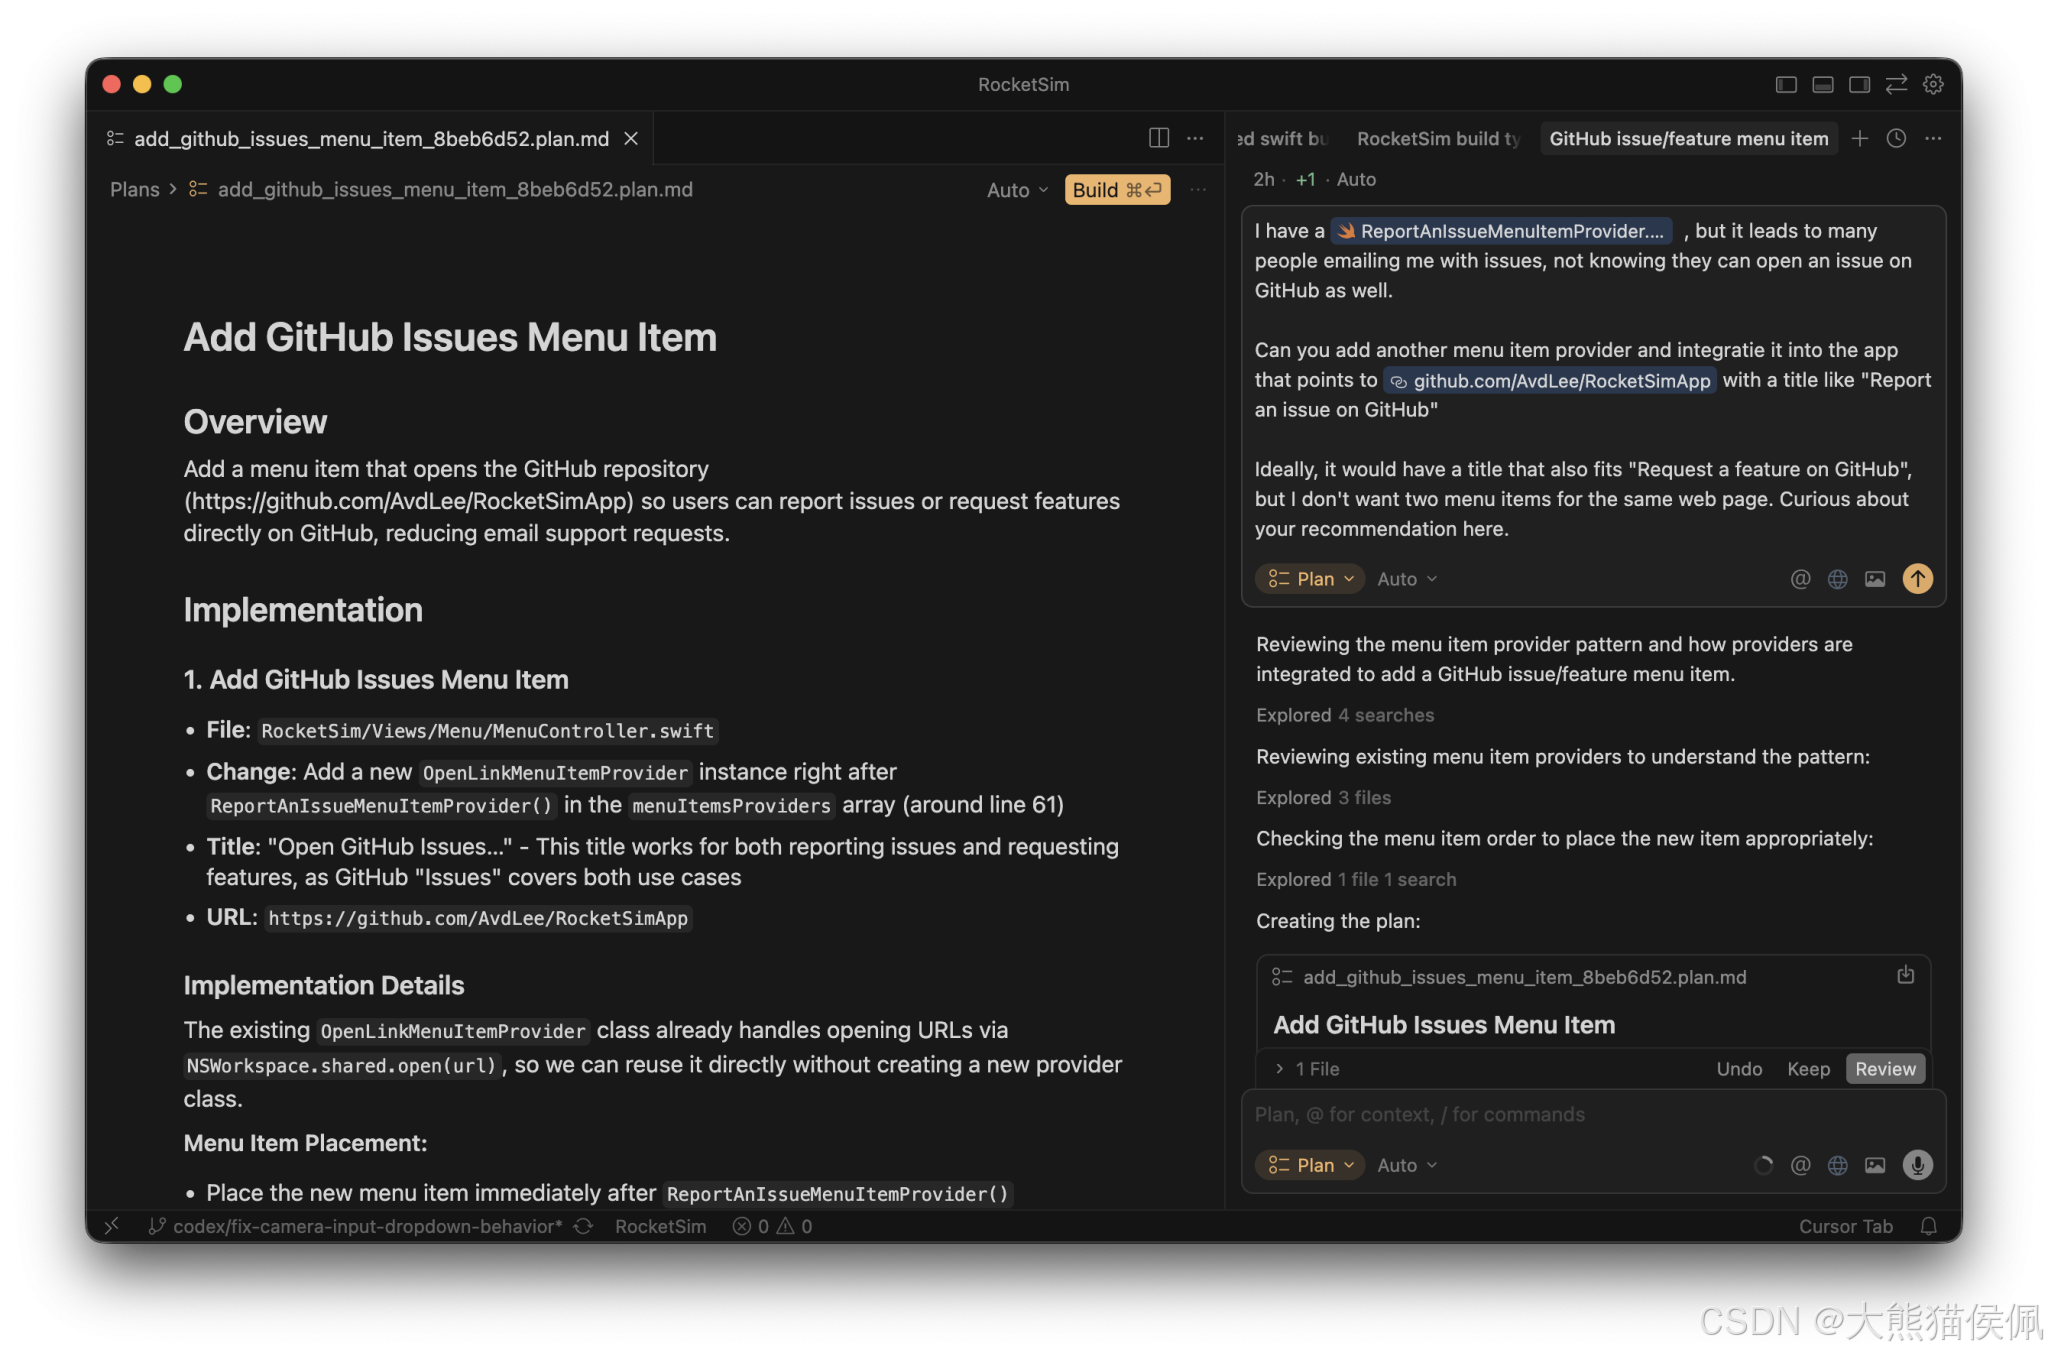Open Auto model dropdown in bottom input
Screen dimensions: 2048x1356
pos(1407,1165)
